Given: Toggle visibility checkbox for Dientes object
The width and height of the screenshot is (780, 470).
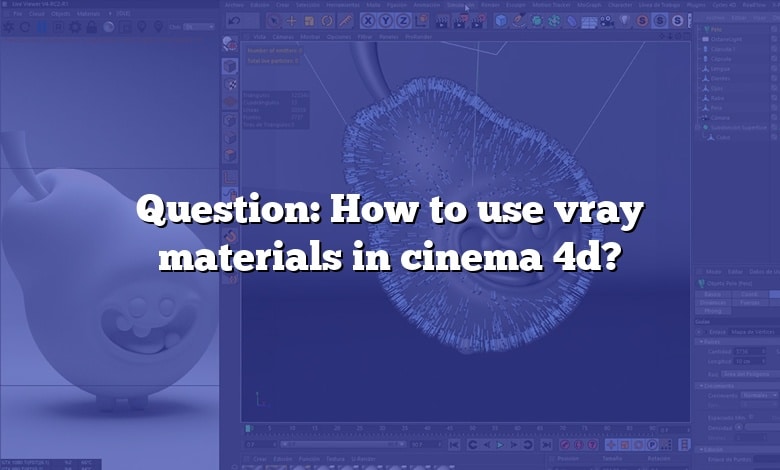Looking at the screenshot, I should 774,78.
